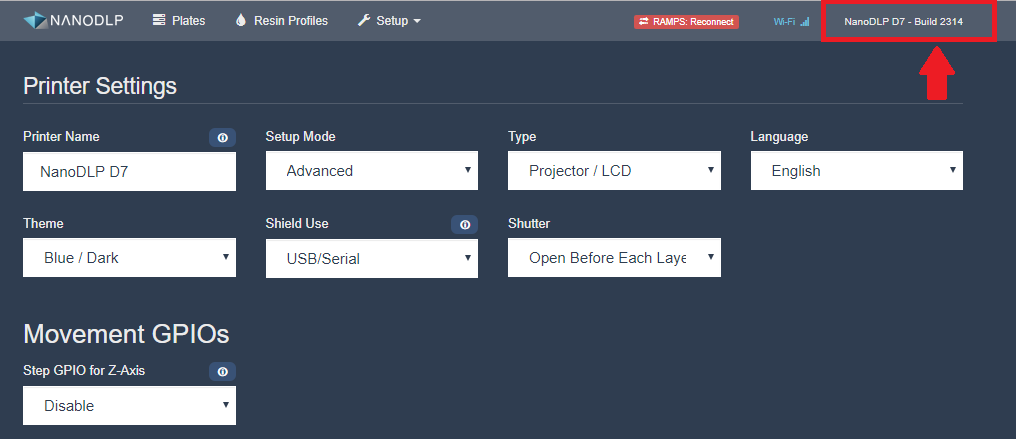Click the Wi-Fi signal indicator
Viewport: 1016px width, 439px height.
791,21
